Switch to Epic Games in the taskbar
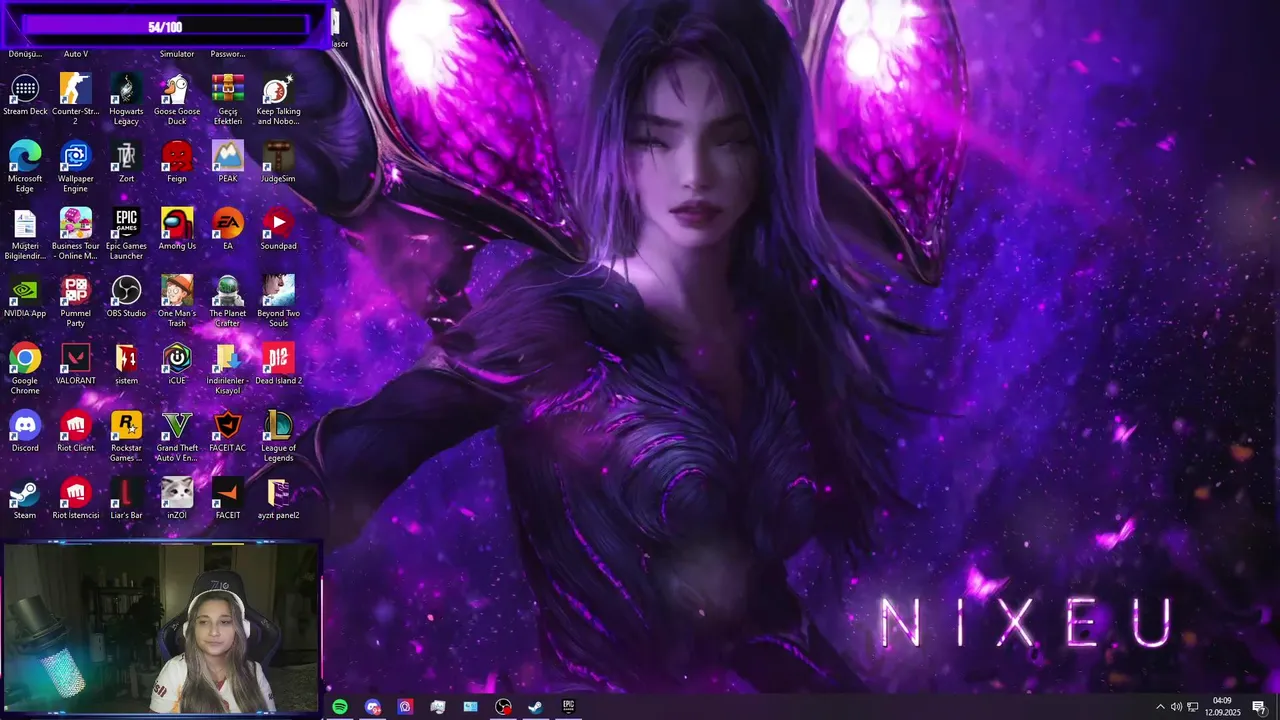Image resolution: width=1280 pixels, height=720 pixels. [x=568, y=707]
